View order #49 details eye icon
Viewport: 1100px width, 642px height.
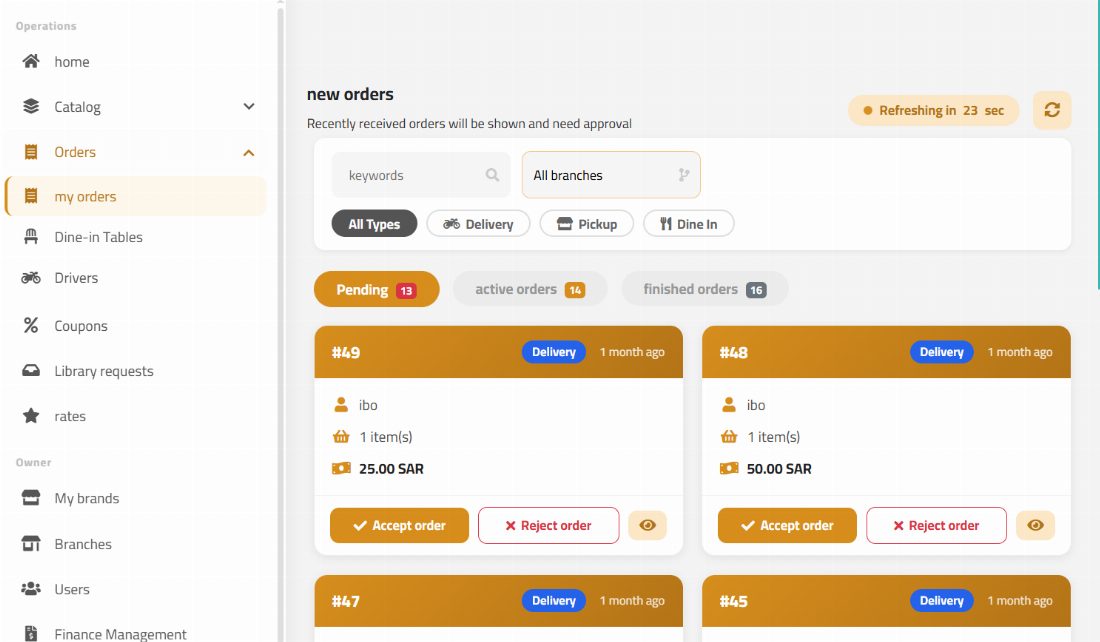point(648,526)
